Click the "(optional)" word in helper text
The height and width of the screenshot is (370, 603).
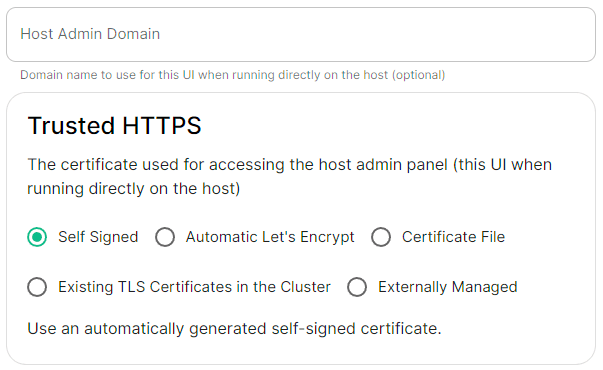418,75
